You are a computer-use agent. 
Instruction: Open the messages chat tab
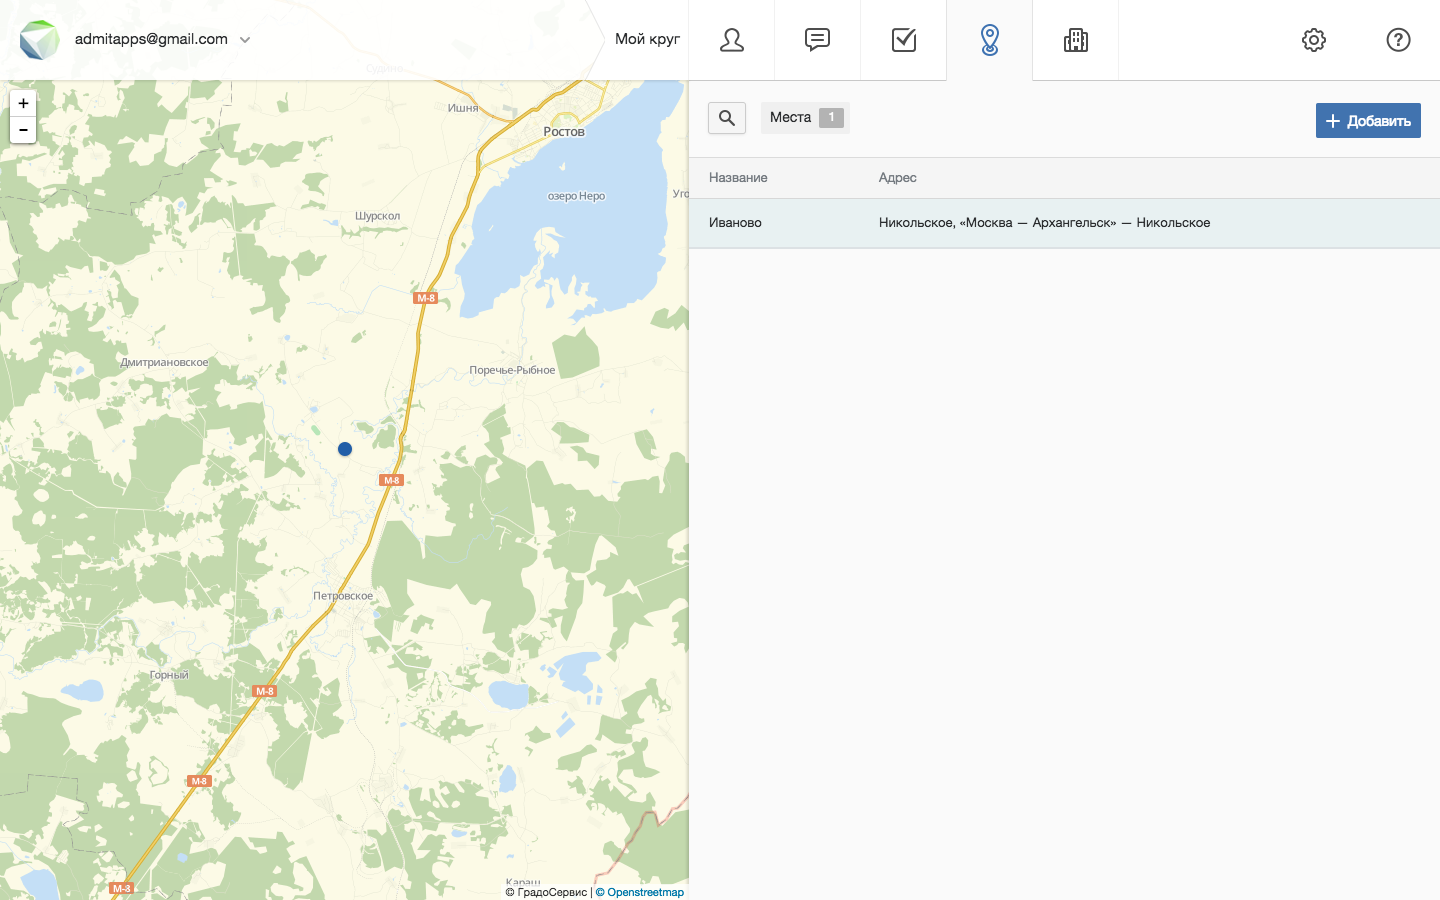click(x=817, y=40)
